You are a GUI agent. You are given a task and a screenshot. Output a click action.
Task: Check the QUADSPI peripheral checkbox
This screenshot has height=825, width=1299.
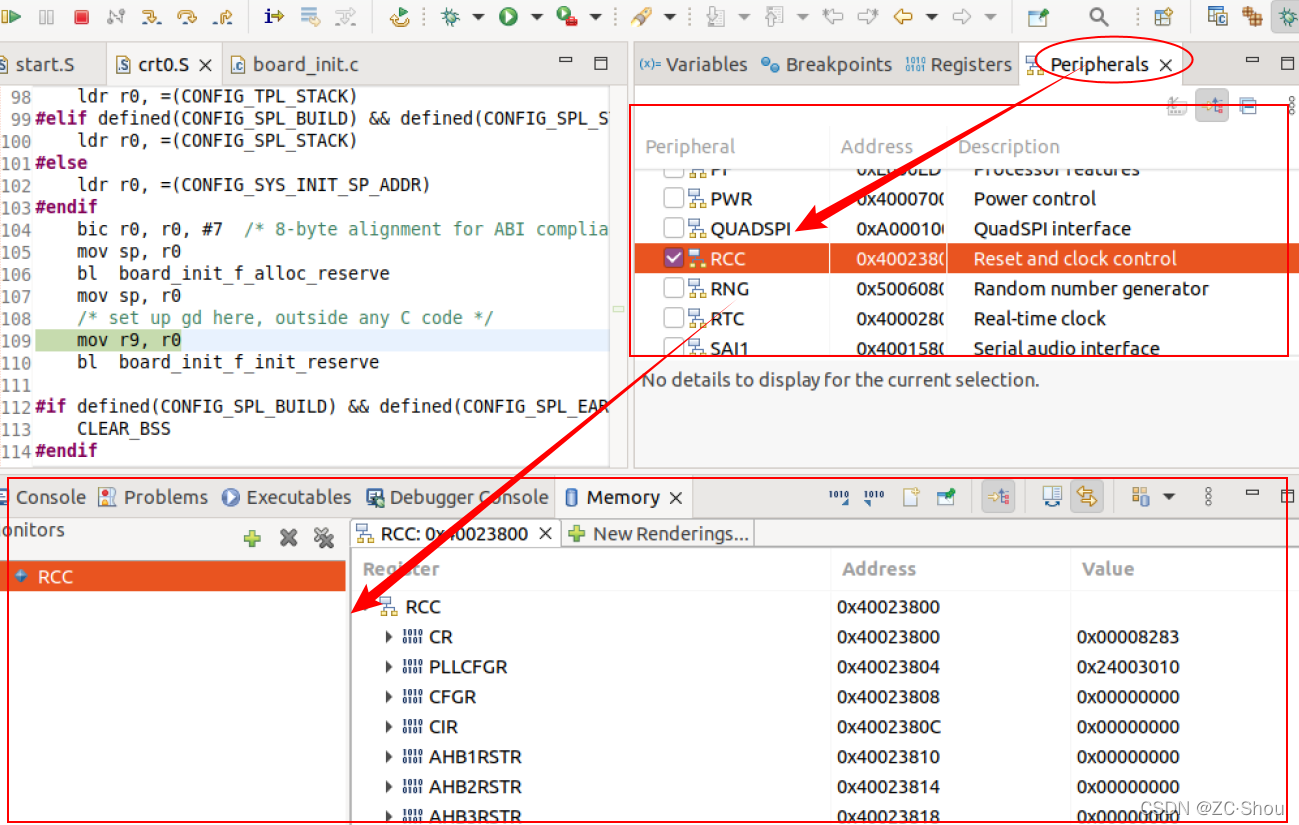(674, 229)
